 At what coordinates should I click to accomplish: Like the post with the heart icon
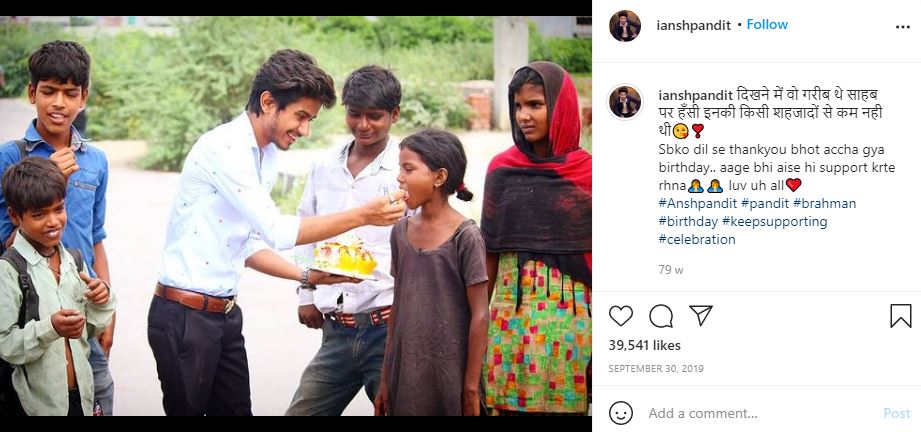click(620, 316)
